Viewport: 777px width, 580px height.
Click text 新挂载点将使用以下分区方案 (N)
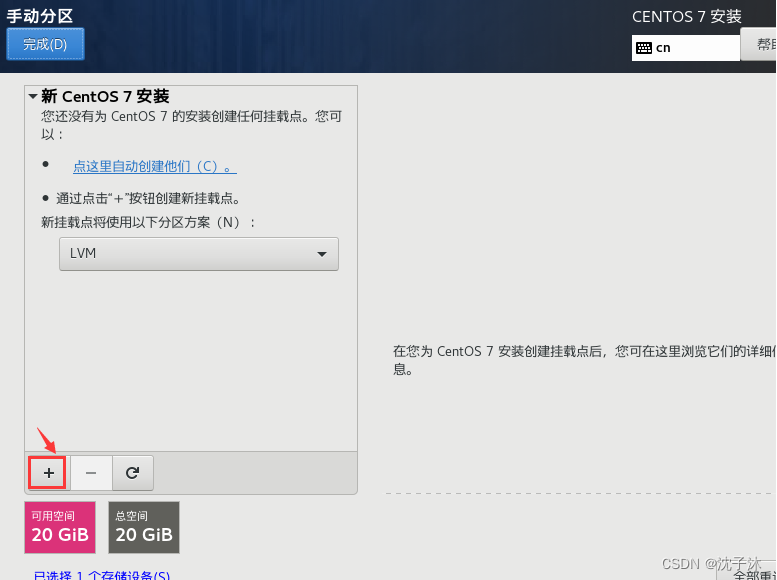(148, 222)
